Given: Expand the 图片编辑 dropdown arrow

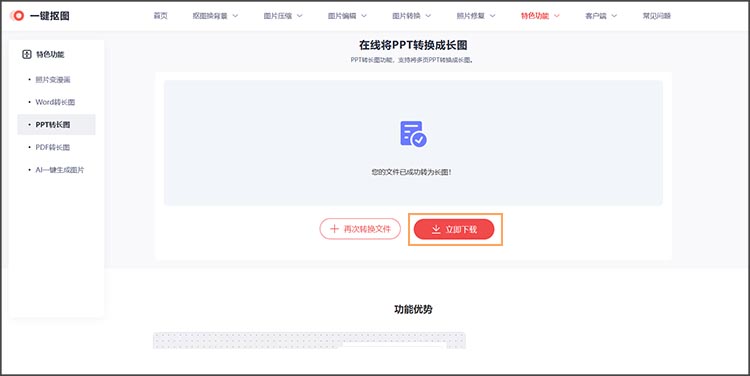Looking at the screenshot, I should [x=364, y=16].
